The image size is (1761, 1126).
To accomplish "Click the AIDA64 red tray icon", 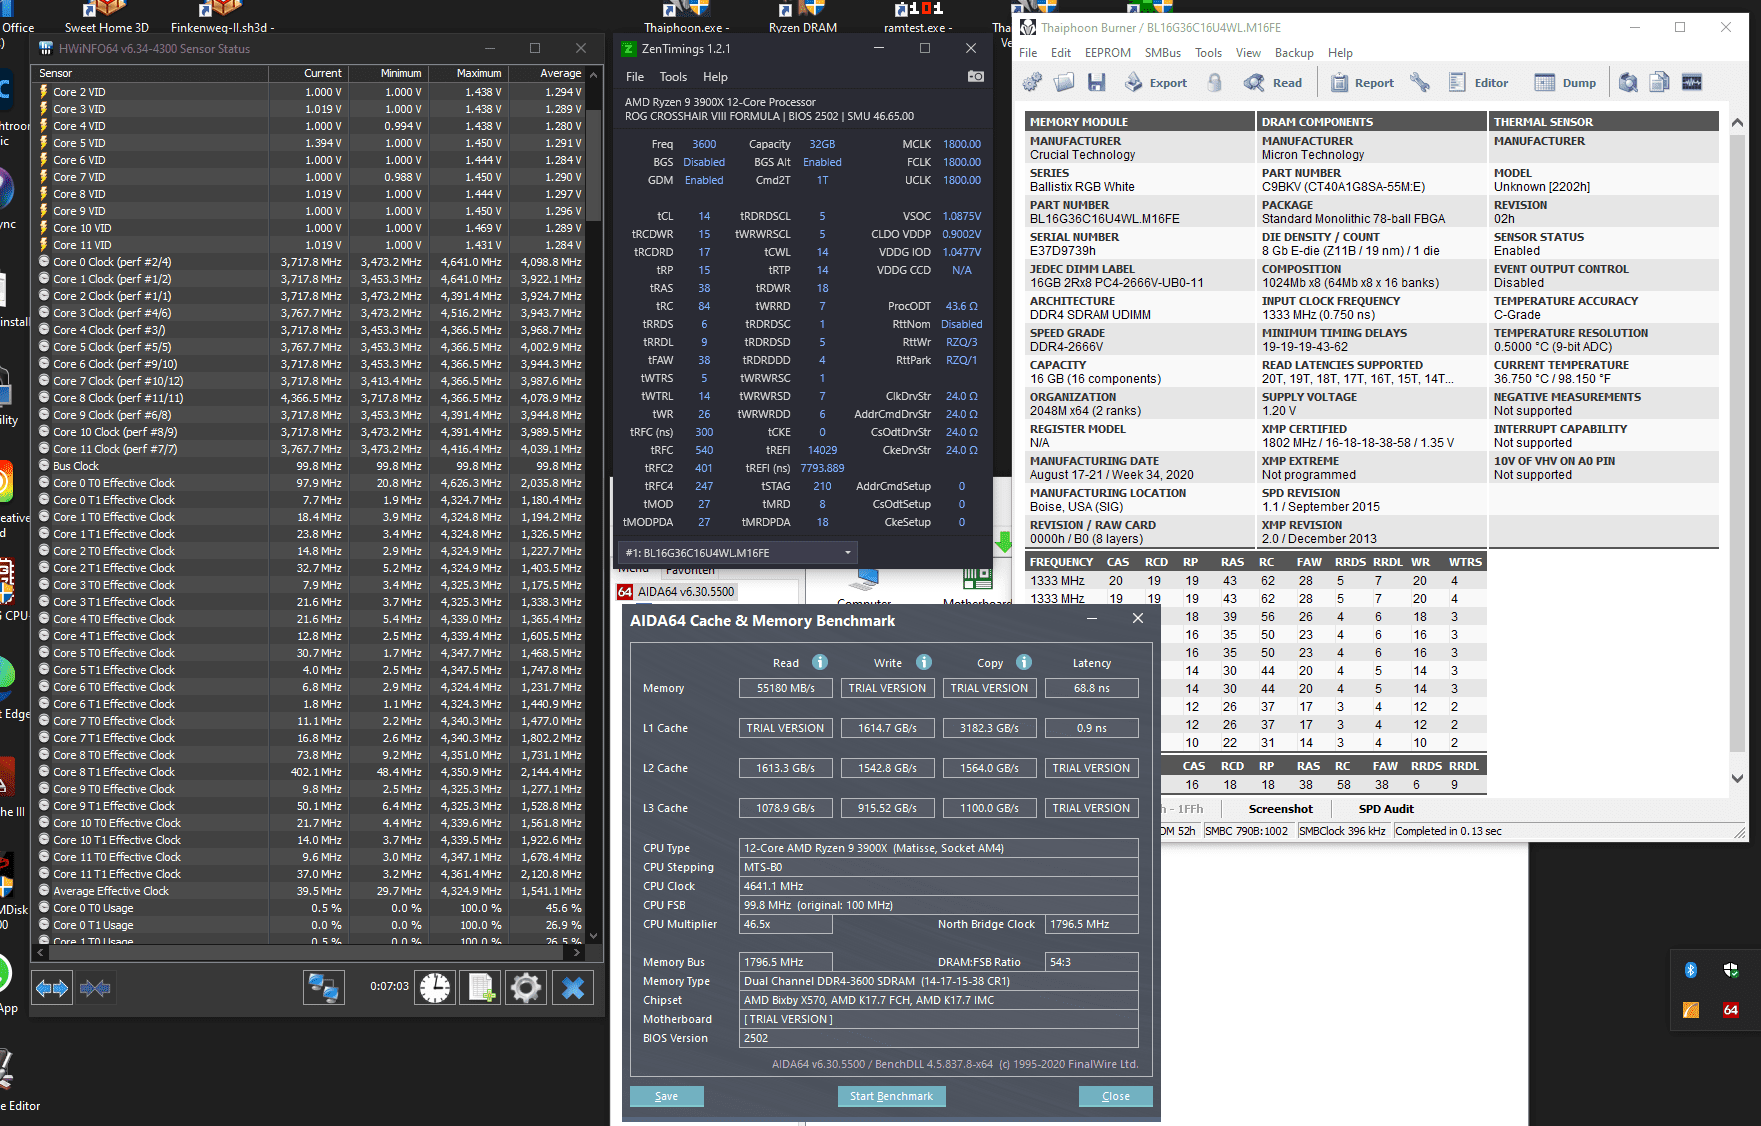I will click(x=1731, y=1010).
